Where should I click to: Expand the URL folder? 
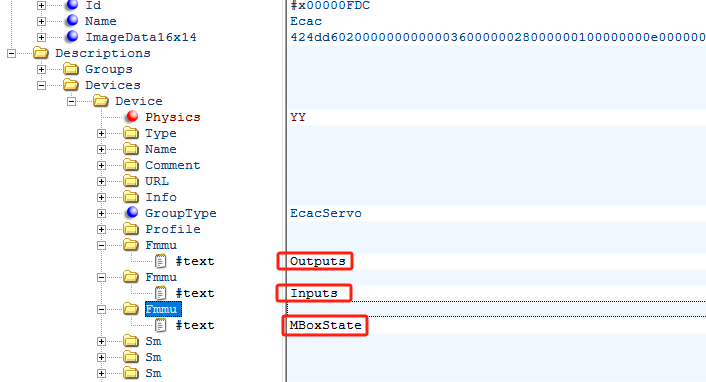click(x=101, y=181)
